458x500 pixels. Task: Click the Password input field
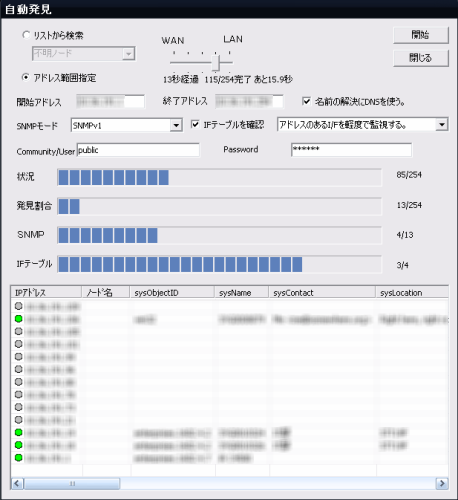coord(351,150)
